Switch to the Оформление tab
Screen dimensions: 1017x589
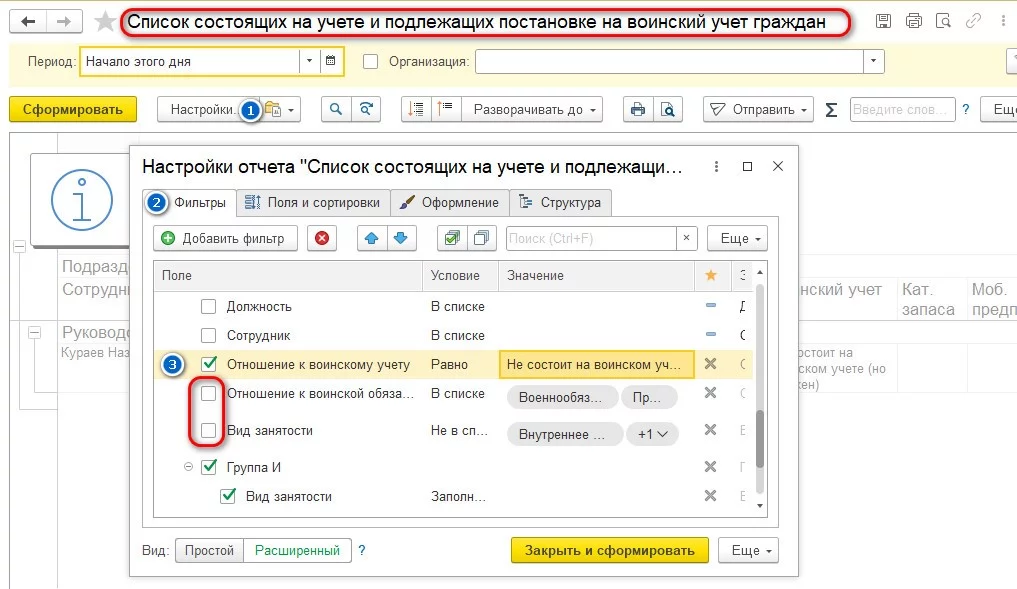point(449,202)
